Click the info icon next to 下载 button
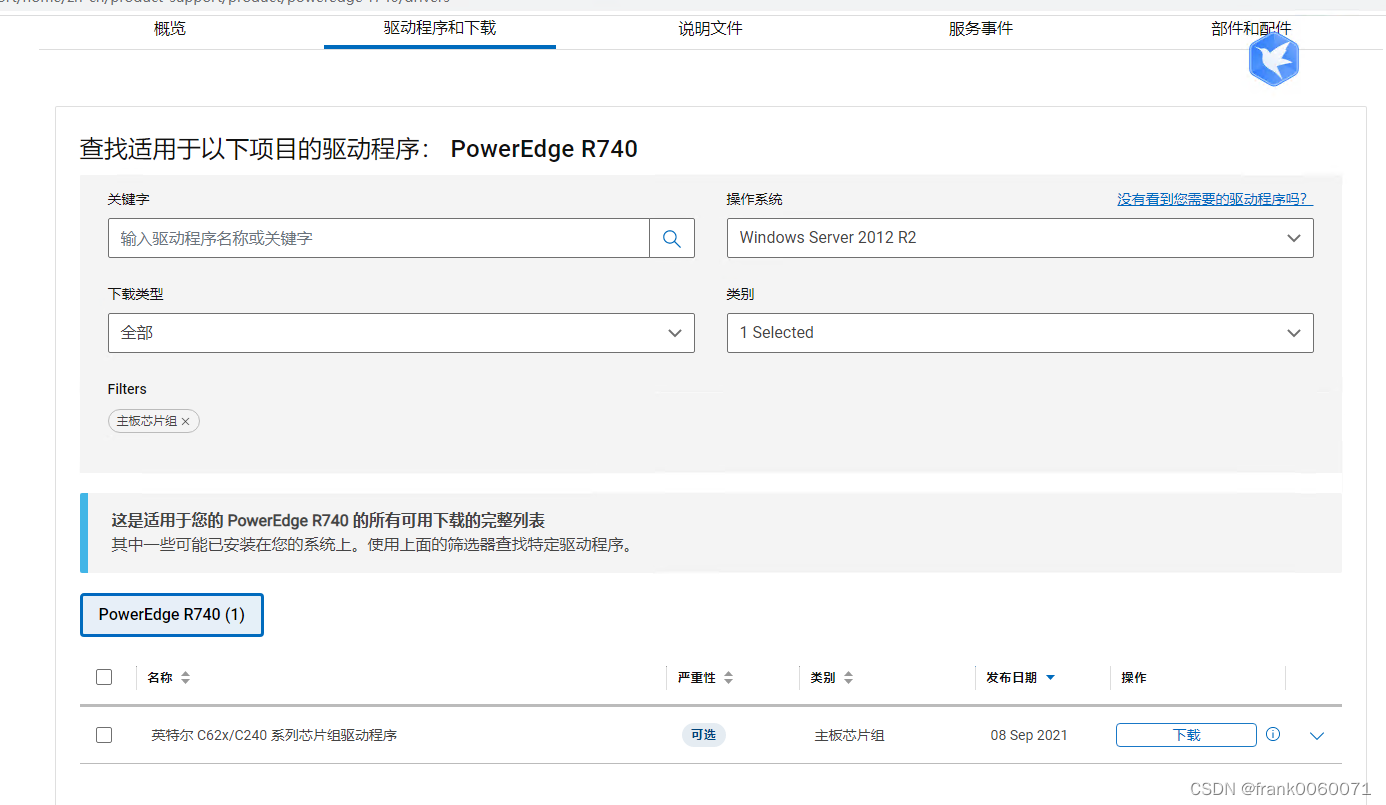Screen dimensions: 1386x805 (x=1273, y=734)
